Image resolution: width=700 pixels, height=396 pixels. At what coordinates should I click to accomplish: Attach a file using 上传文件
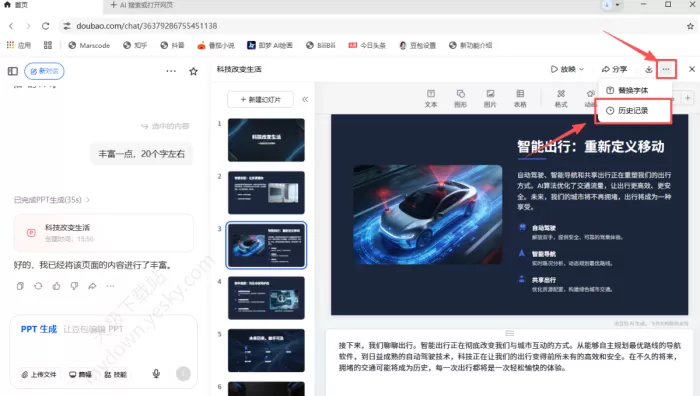coord(39,374)
